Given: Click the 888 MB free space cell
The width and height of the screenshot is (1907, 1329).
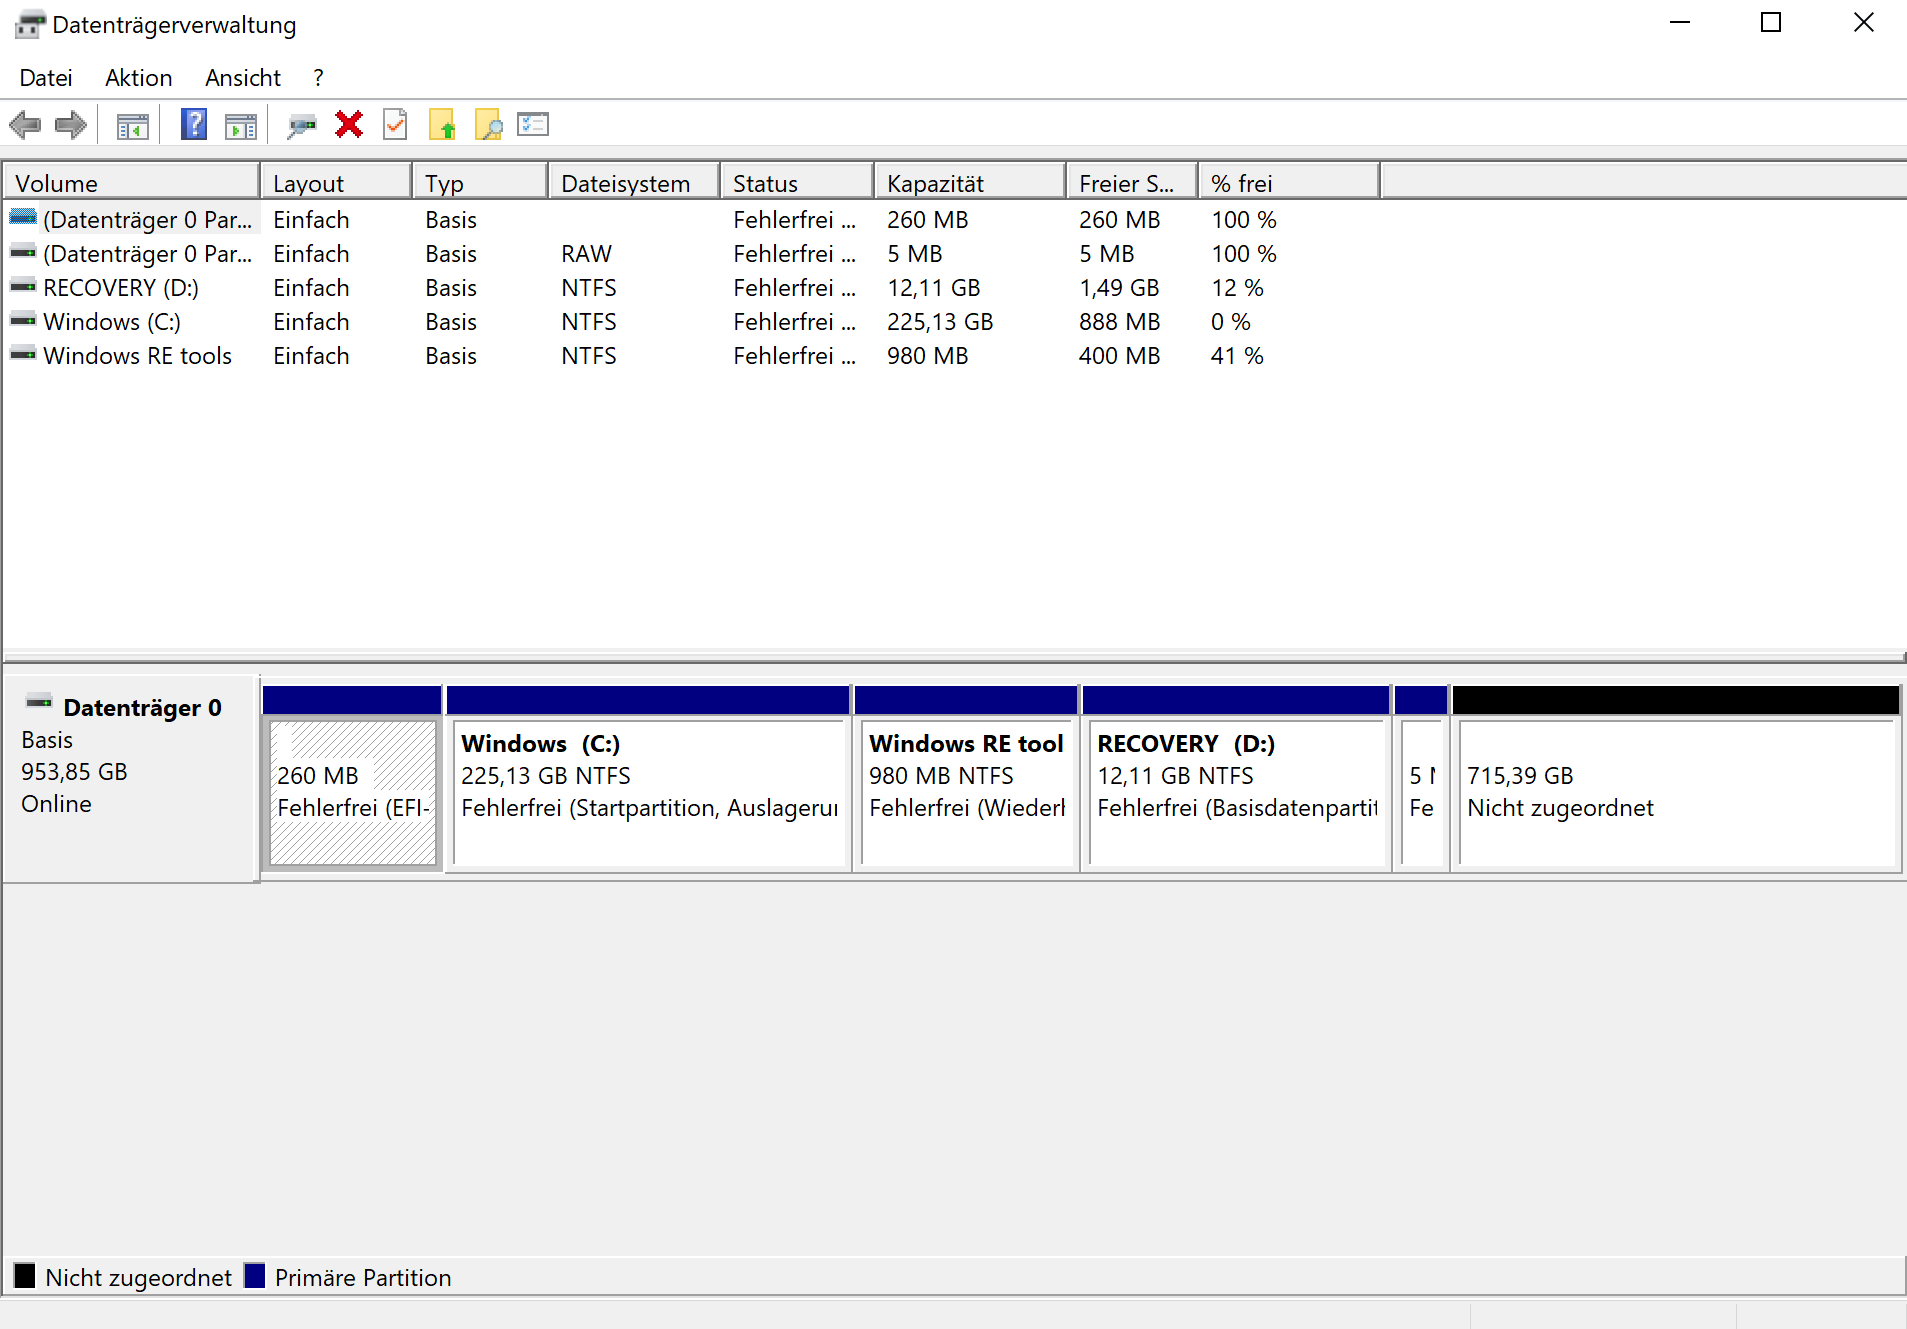Looking at the screenshot, I should pos(1120,322).
